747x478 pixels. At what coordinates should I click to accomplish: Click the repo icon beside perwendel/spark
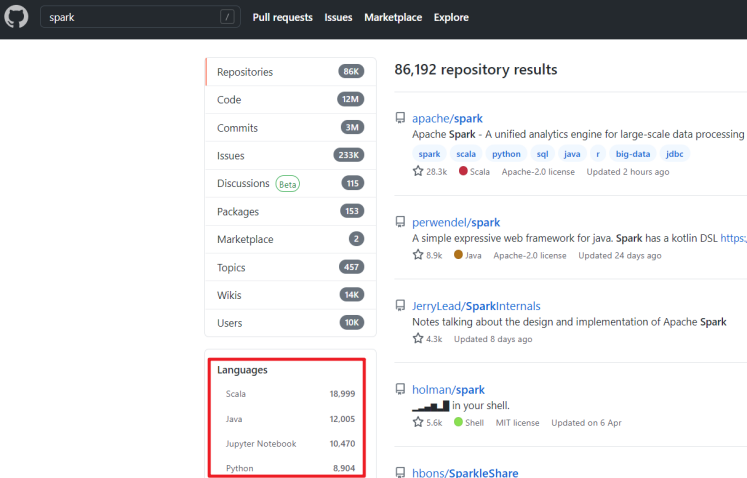400,222
